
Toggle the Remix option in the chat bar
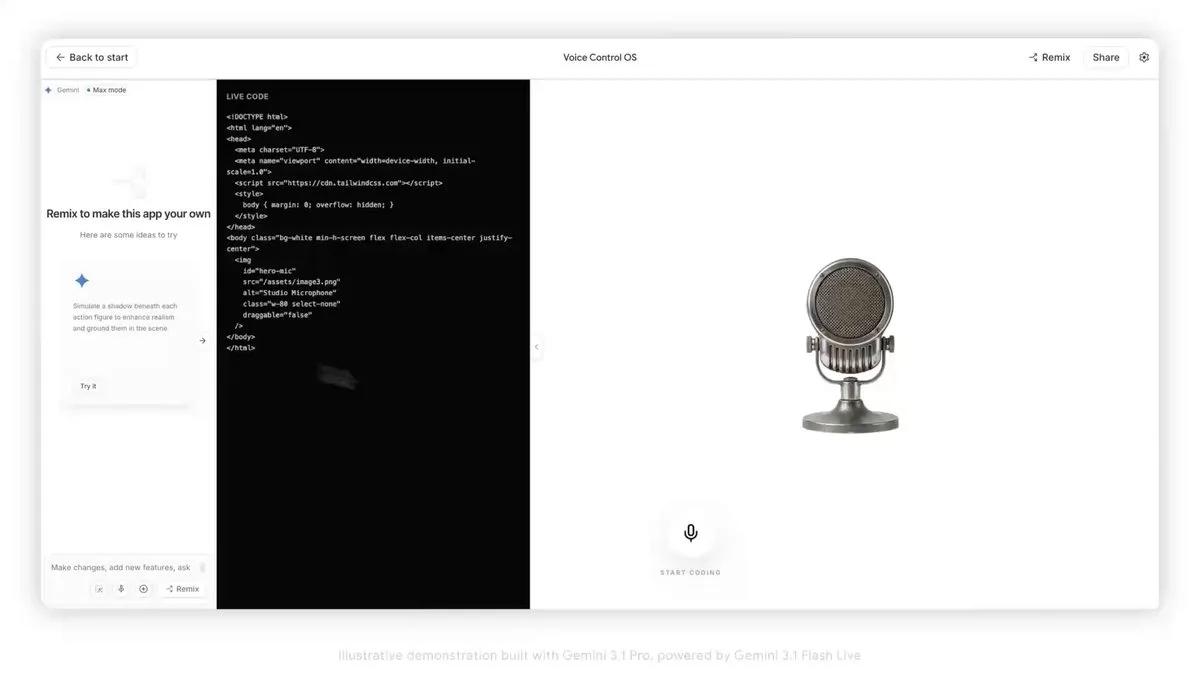pyautogui.click(x=181, y=588)
